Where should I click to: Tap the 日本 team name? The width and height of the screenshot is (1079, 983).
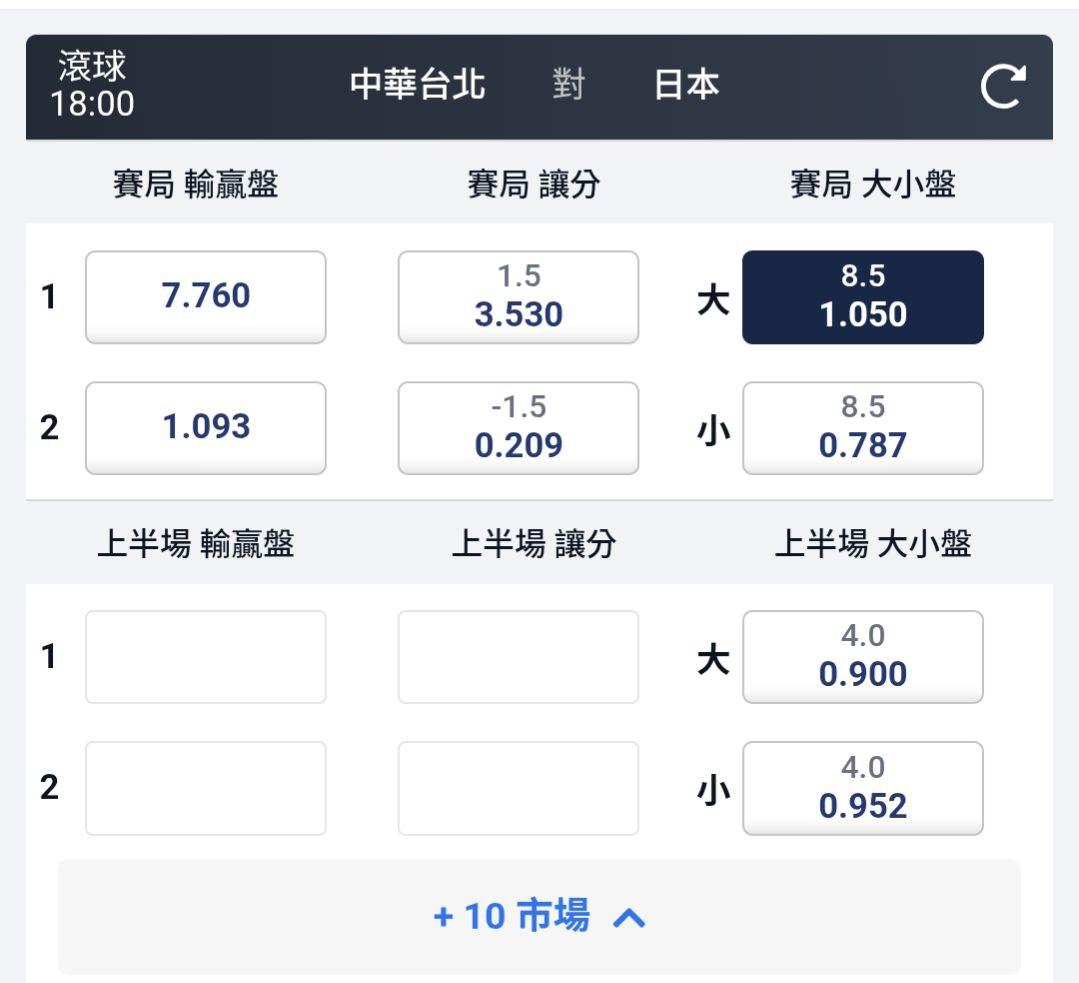tap(686, 86)
